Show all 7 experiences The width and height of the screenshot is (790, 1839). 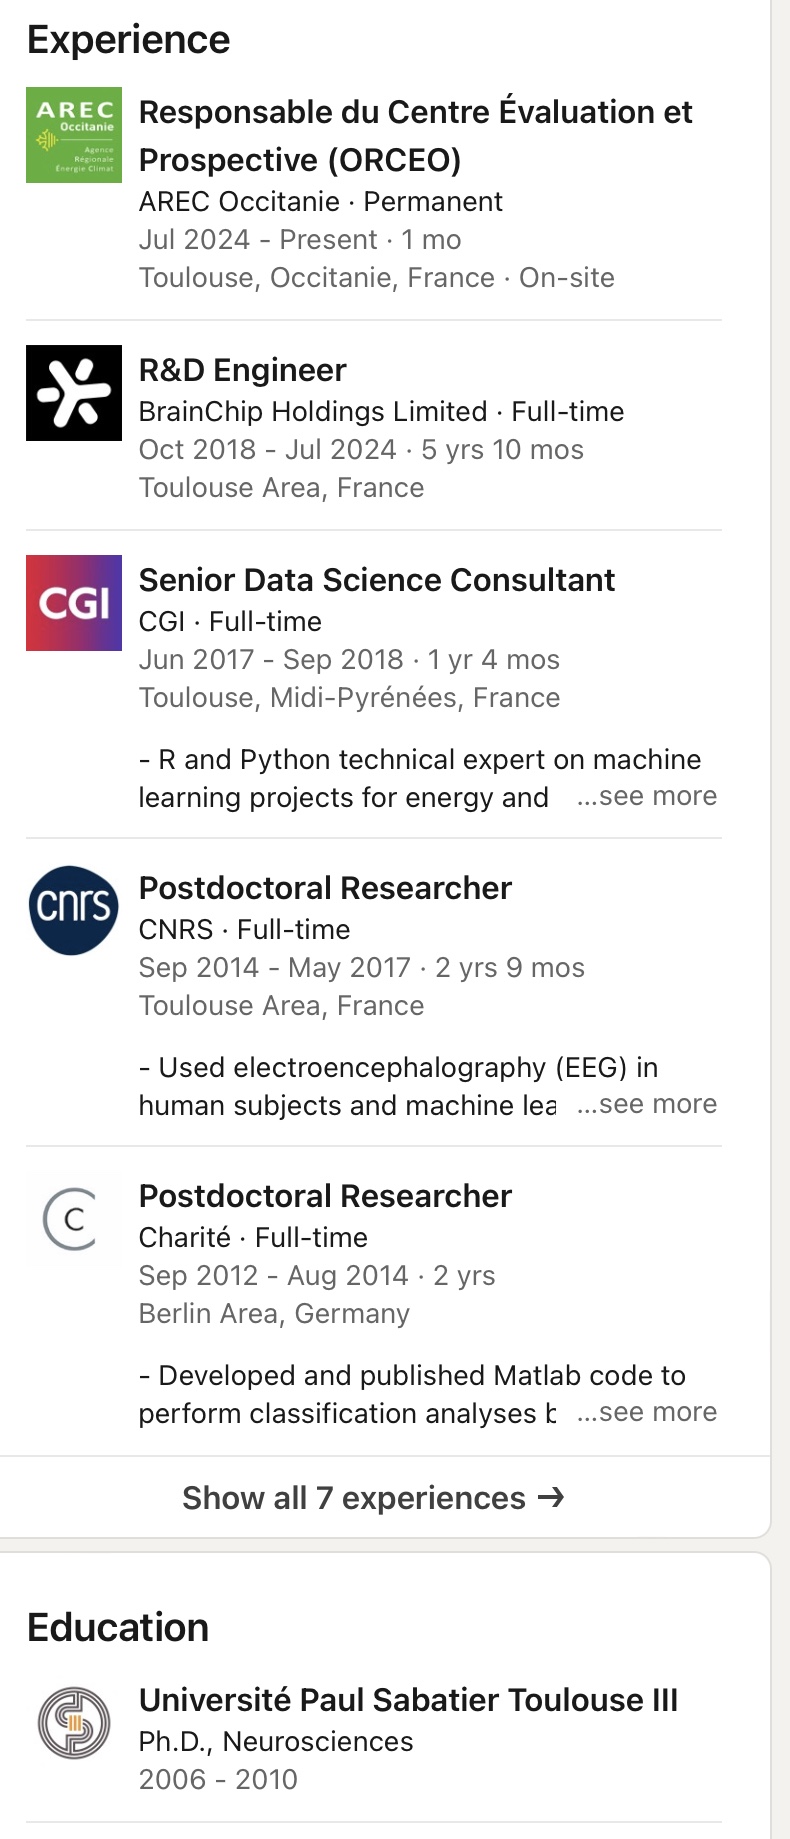[x=354, y=1498]
